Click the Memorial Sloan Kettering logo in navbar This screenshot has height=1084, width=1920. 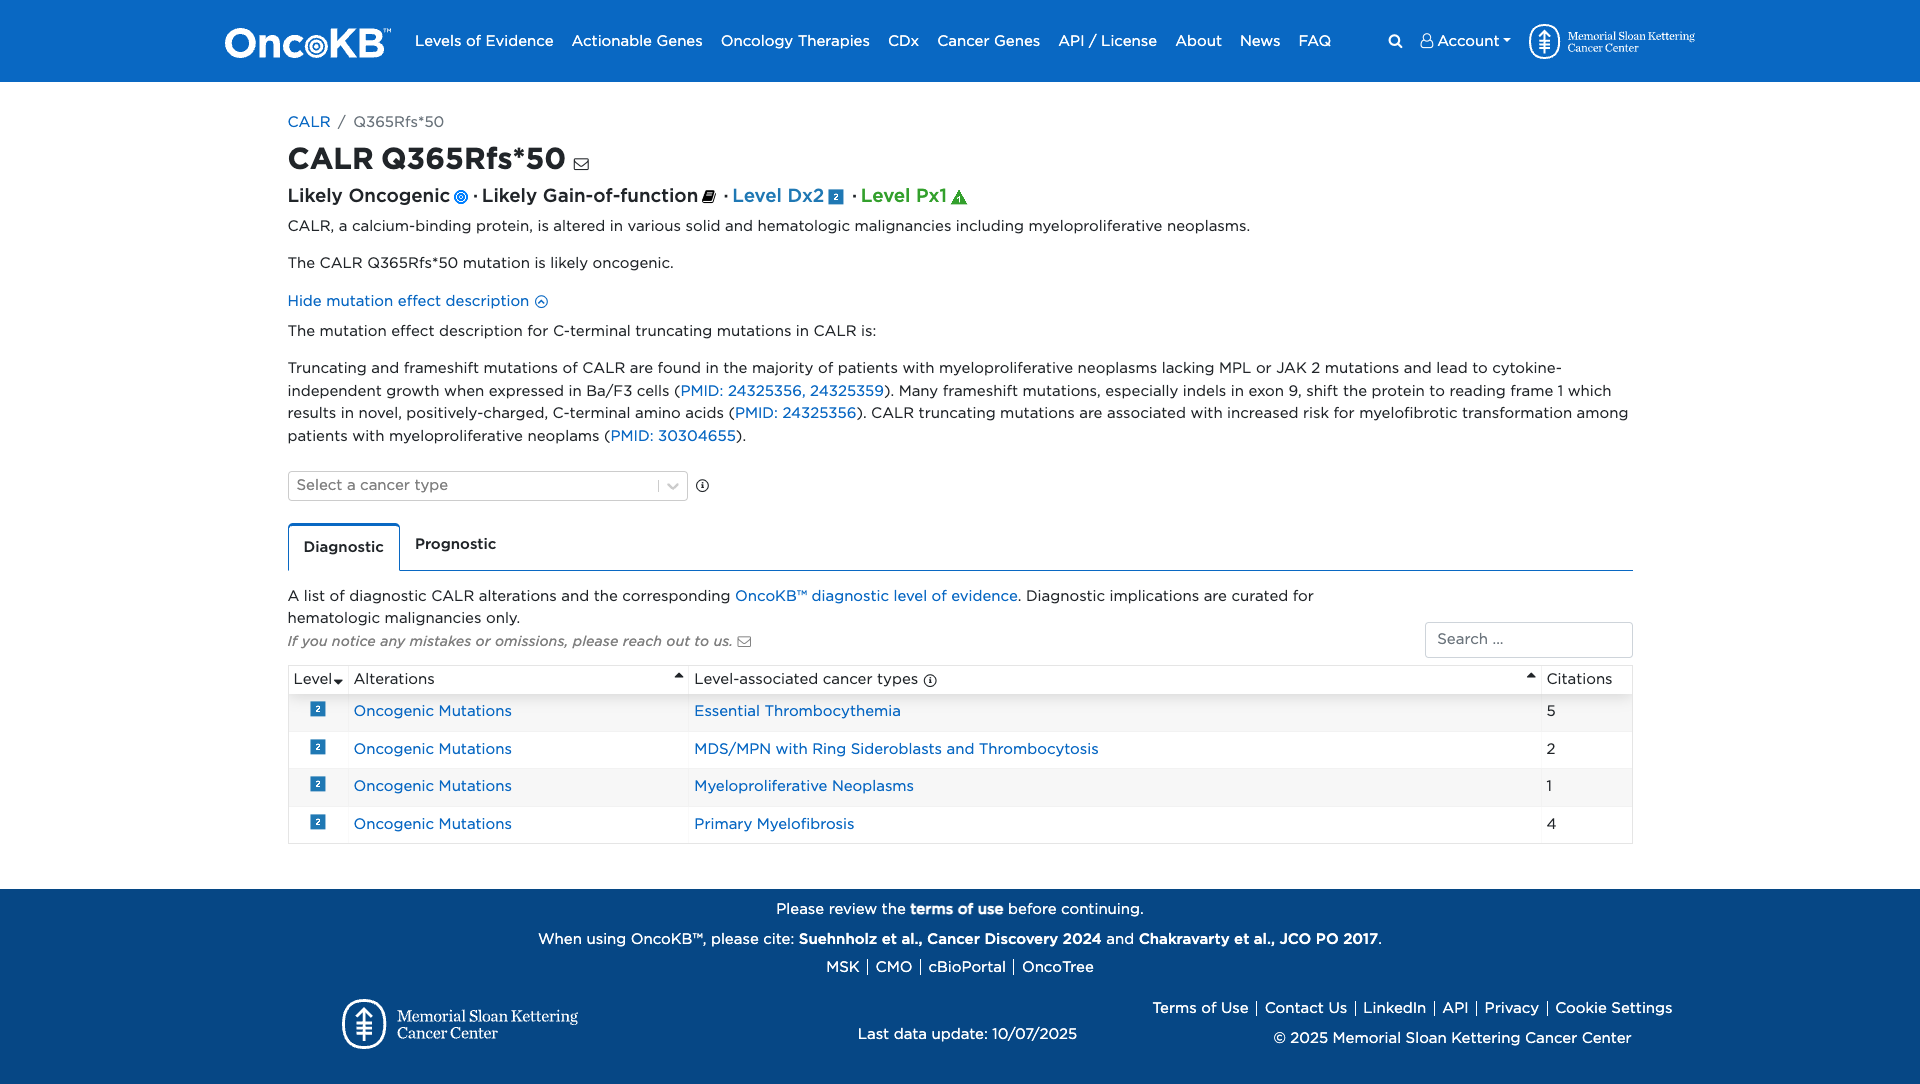click(1545, 41)
